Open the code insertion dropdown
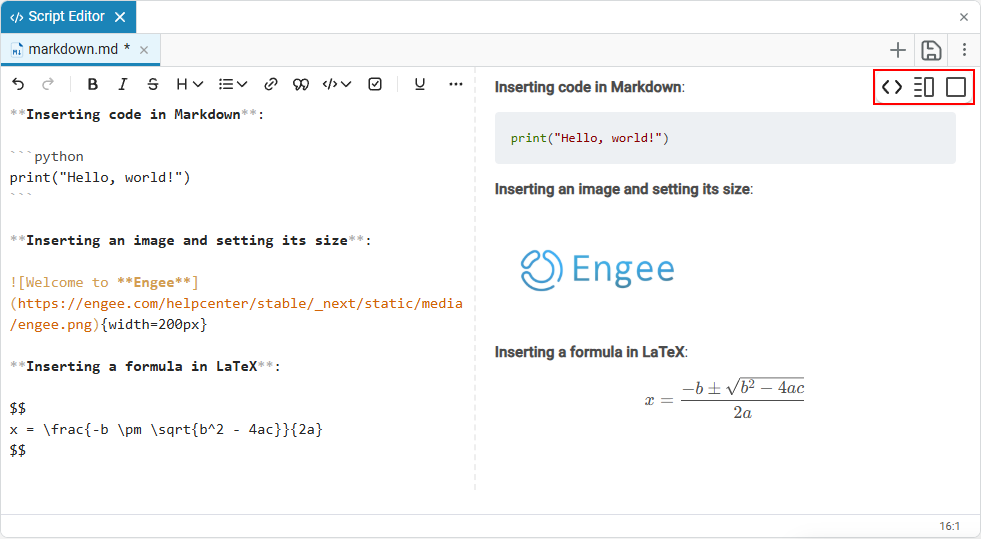Viewport: 981px width, 539px height. 337,84
